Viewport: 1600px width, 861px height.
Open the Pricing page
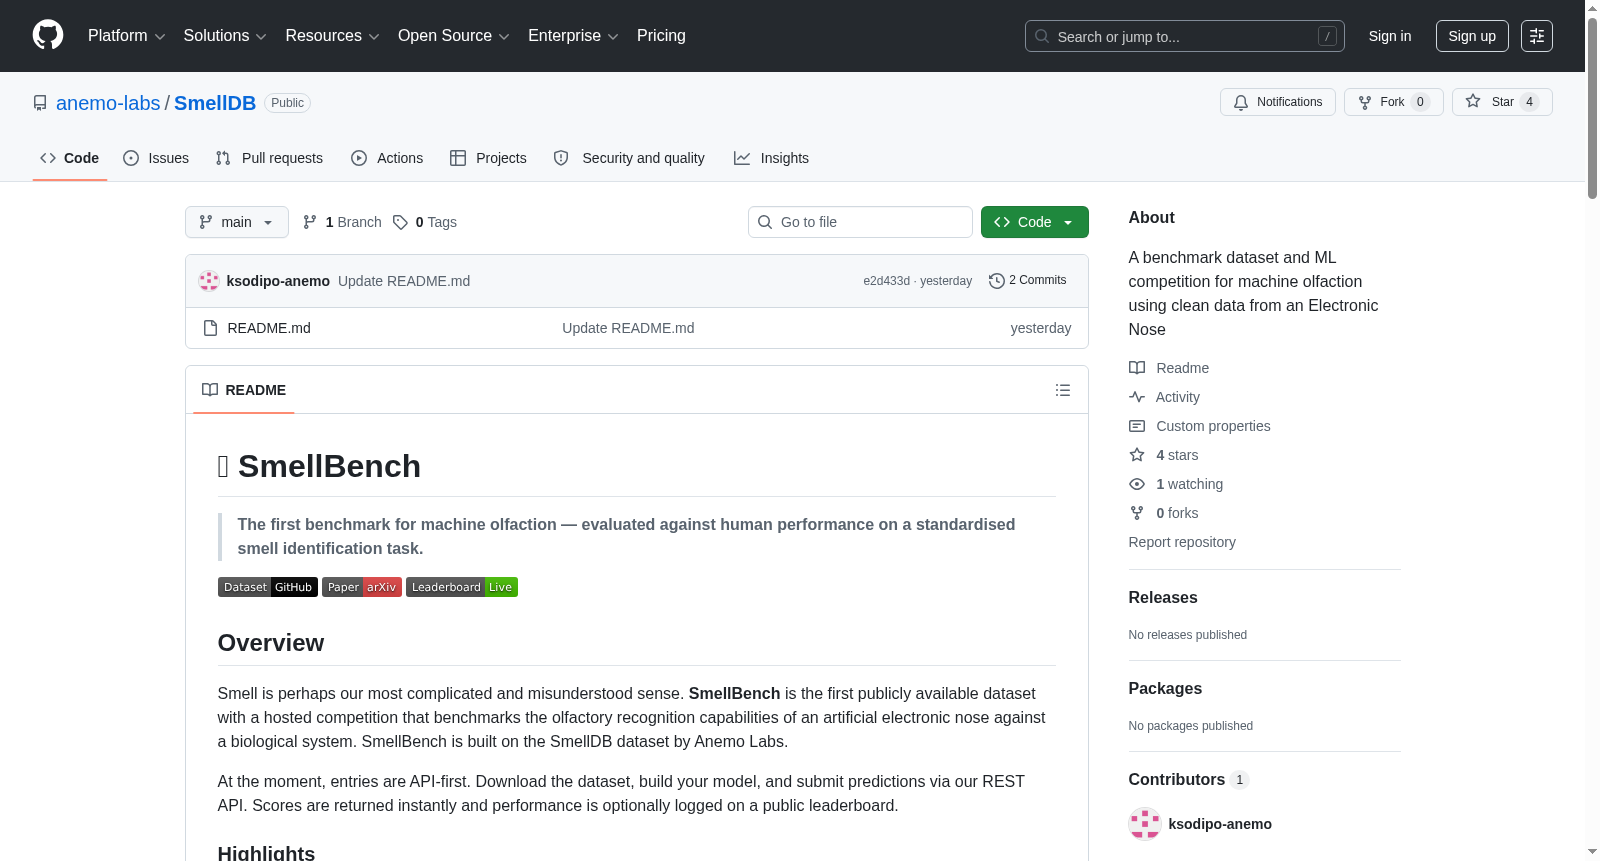661,36
